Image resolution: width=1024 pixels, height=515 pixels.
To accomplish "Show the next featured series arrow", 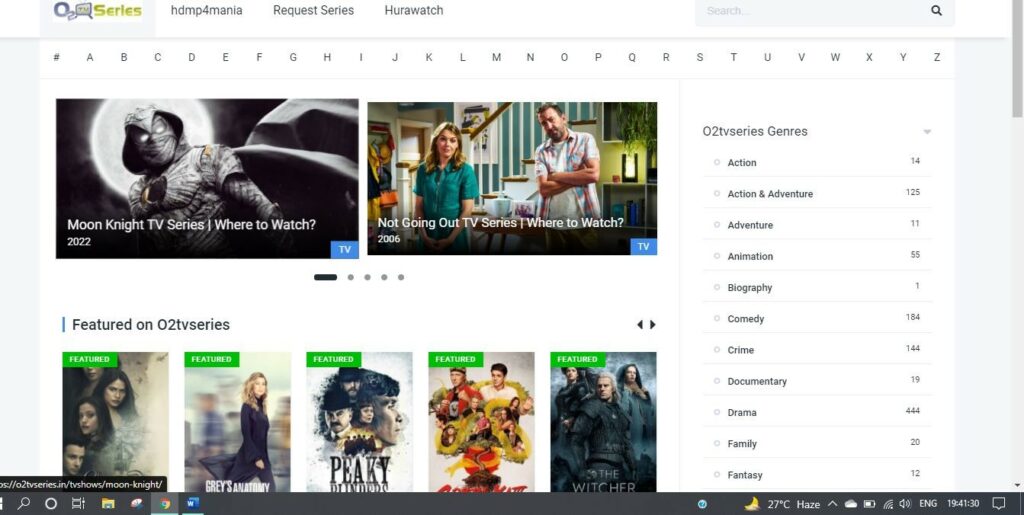I will [x=653, y=325].
